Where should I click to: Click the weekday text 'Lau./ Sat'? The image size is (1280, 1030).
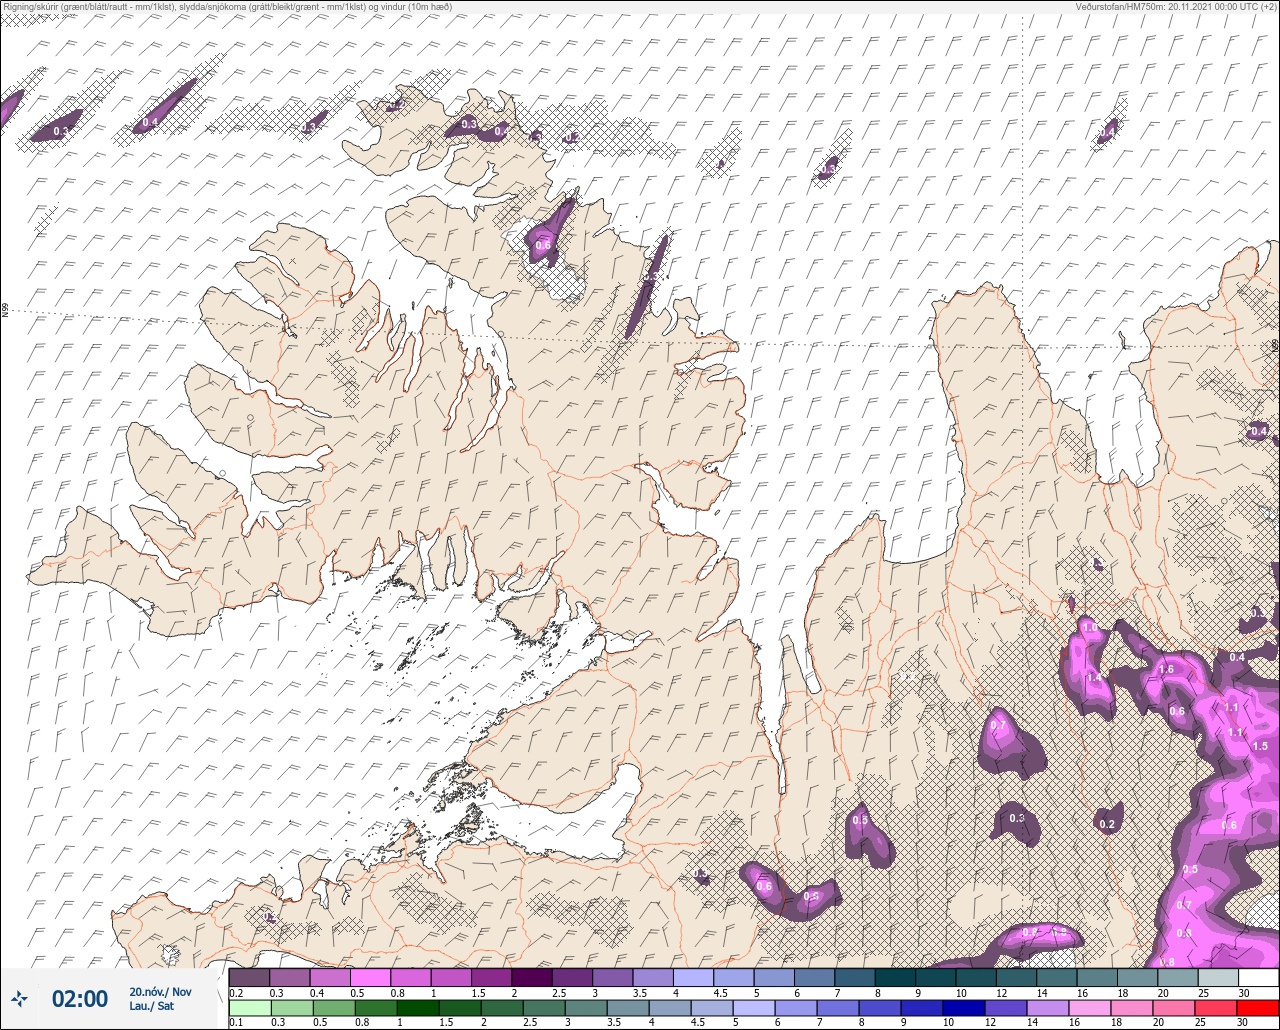[151, 1006]
